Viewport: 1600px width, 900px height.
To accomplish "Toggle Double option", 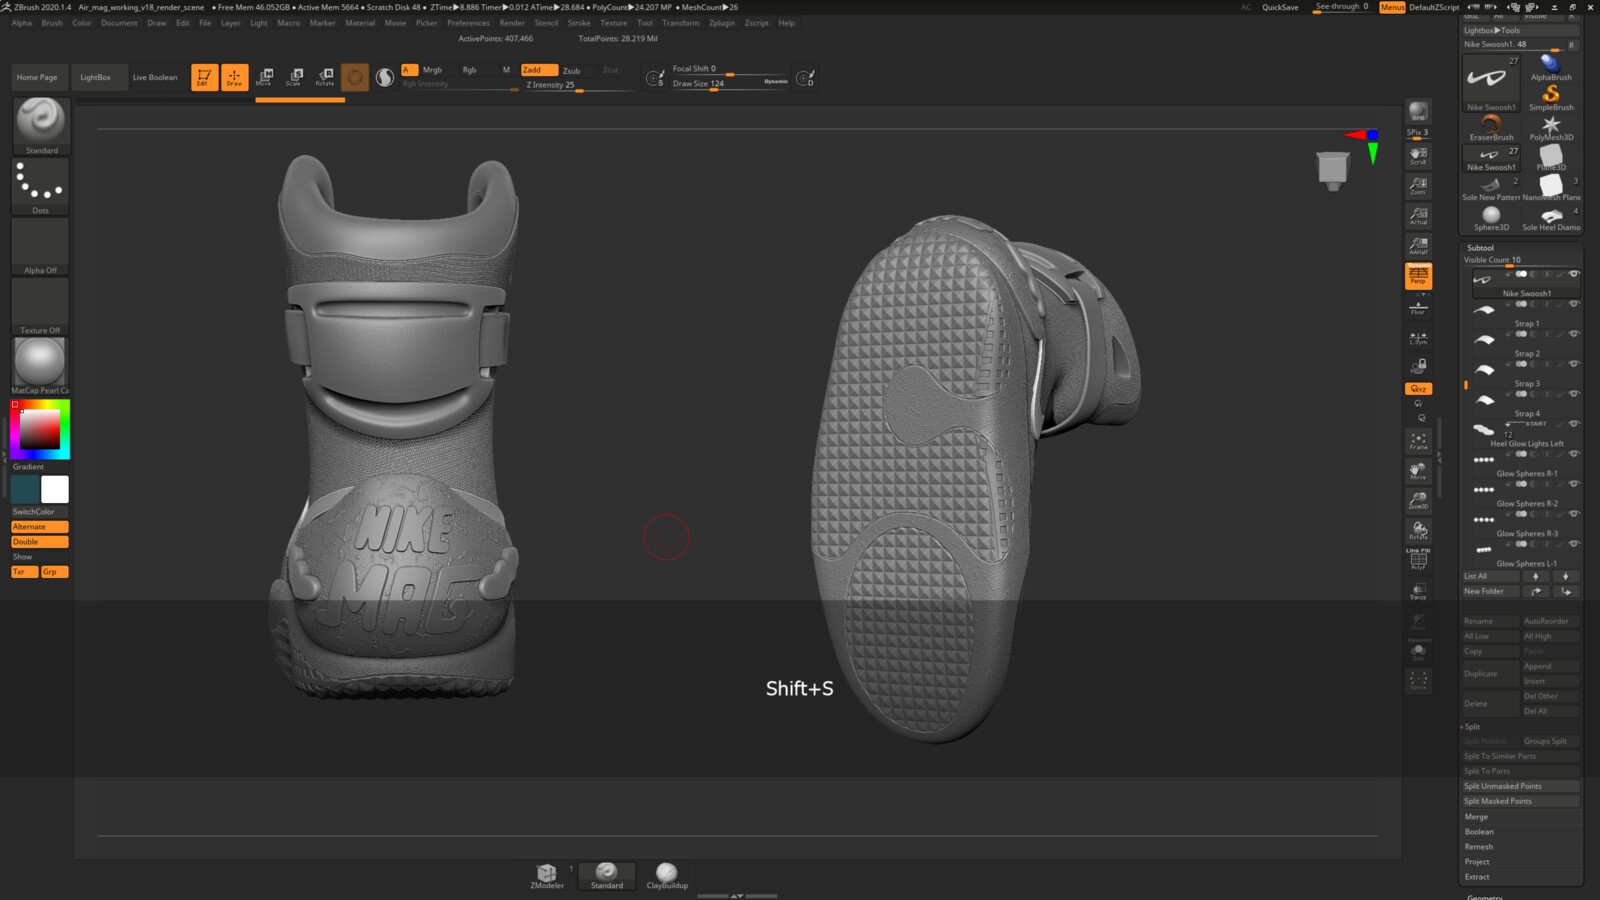I will [x=40, y=542].
